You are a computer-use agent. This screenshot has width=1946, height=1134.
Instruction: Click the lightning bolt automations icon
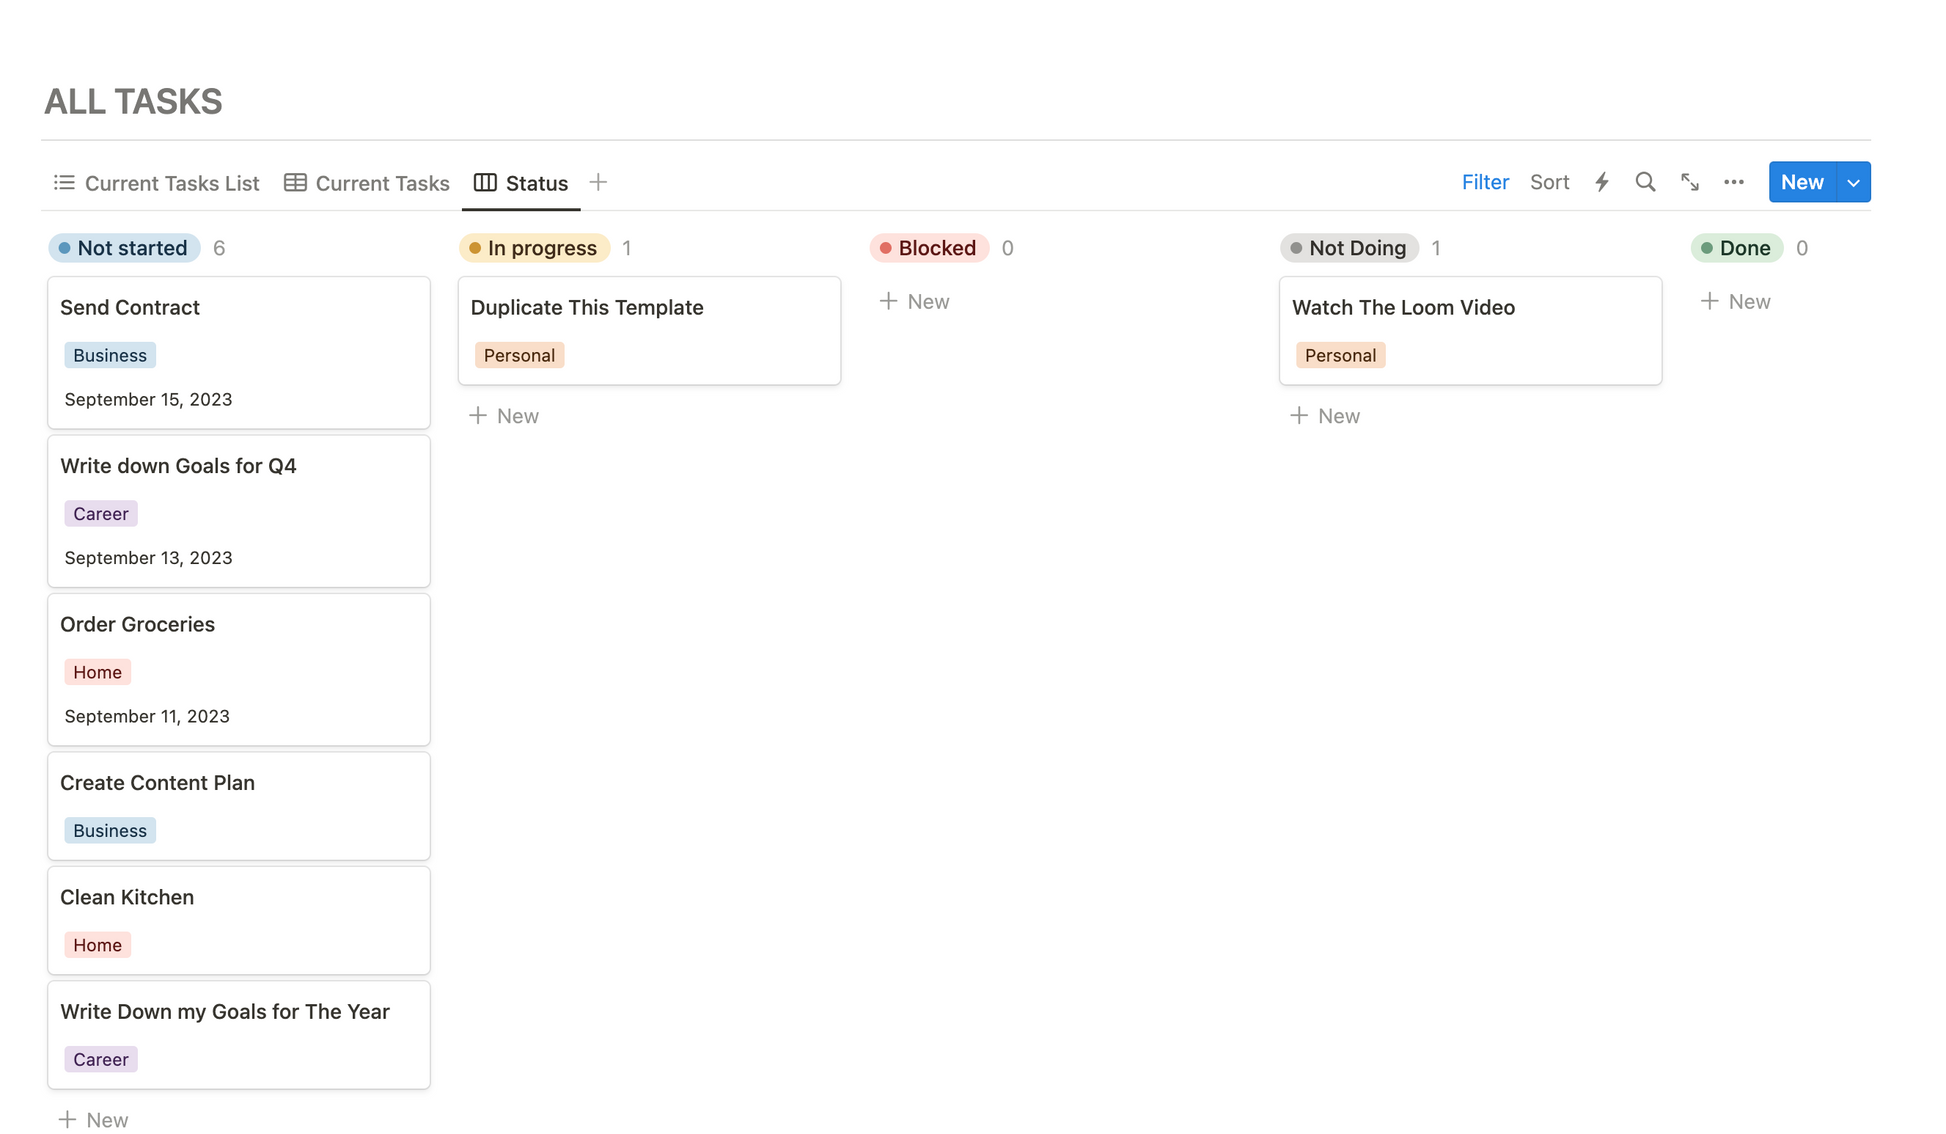[1601, 182]
